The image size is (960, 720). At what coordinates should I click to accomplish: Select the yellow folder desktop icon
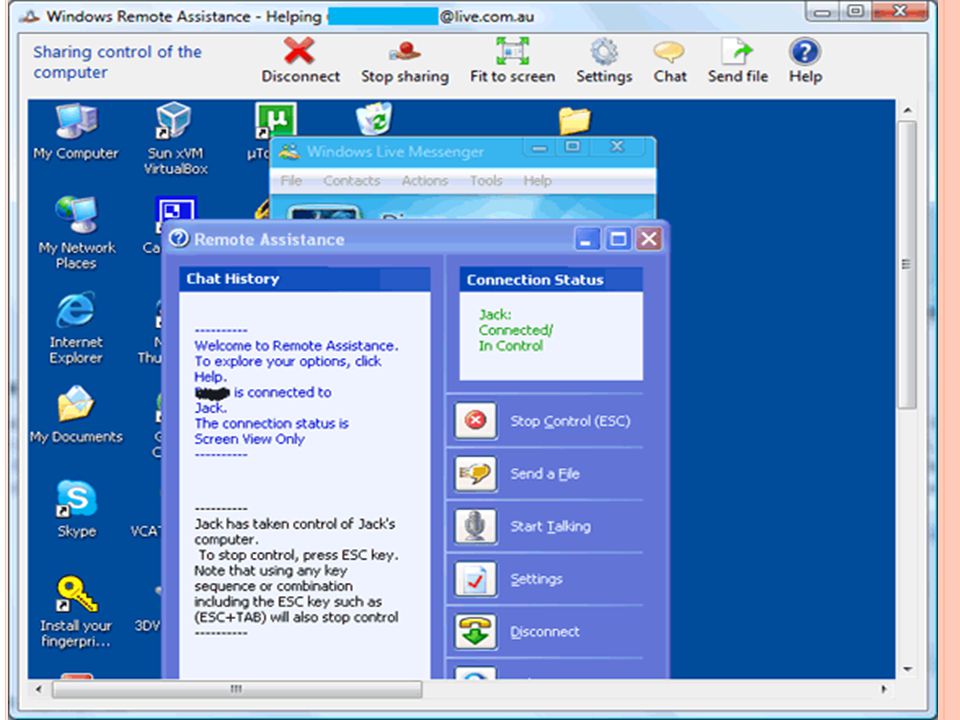click(574, 121)
